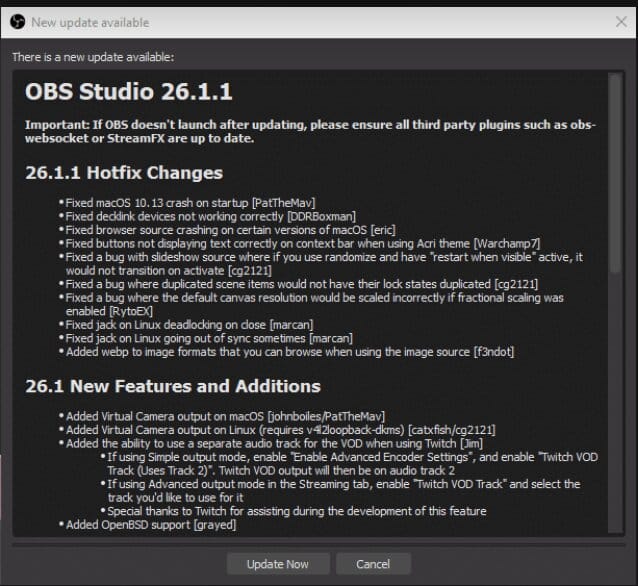Click the '26.1.1 Hotfix Changes' heading
Screen dimensions: 638x586
pos(124,173)
